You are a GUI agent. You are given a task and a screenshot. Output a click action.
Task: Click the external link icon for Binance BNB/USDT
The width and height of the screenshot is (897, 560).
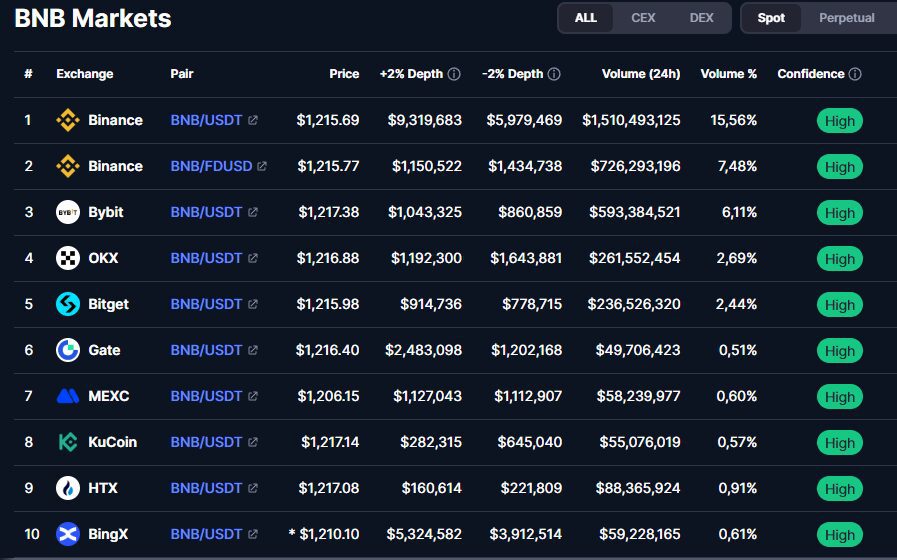[253, 120]
